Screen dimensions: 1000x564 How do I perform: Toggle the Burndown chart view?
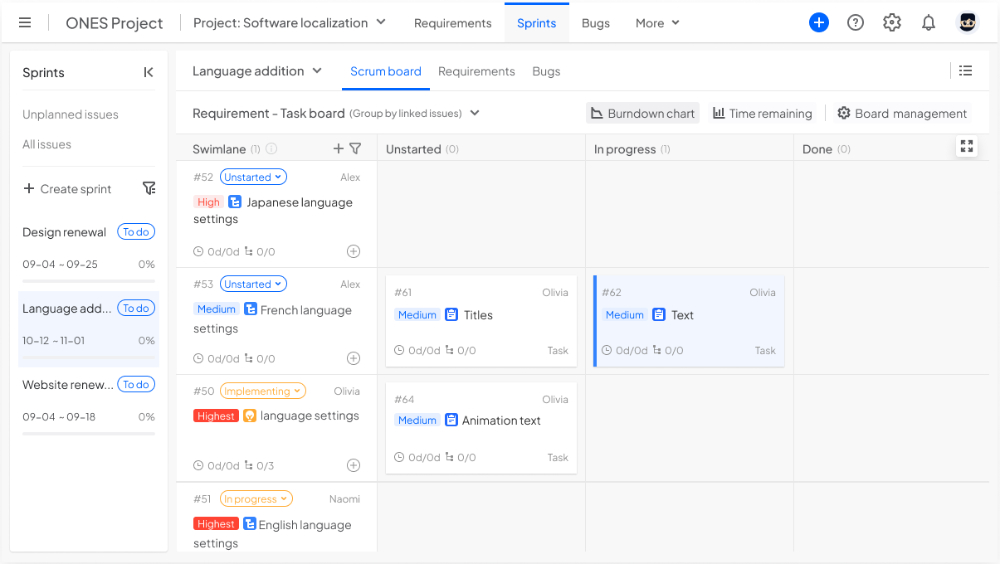642,113
